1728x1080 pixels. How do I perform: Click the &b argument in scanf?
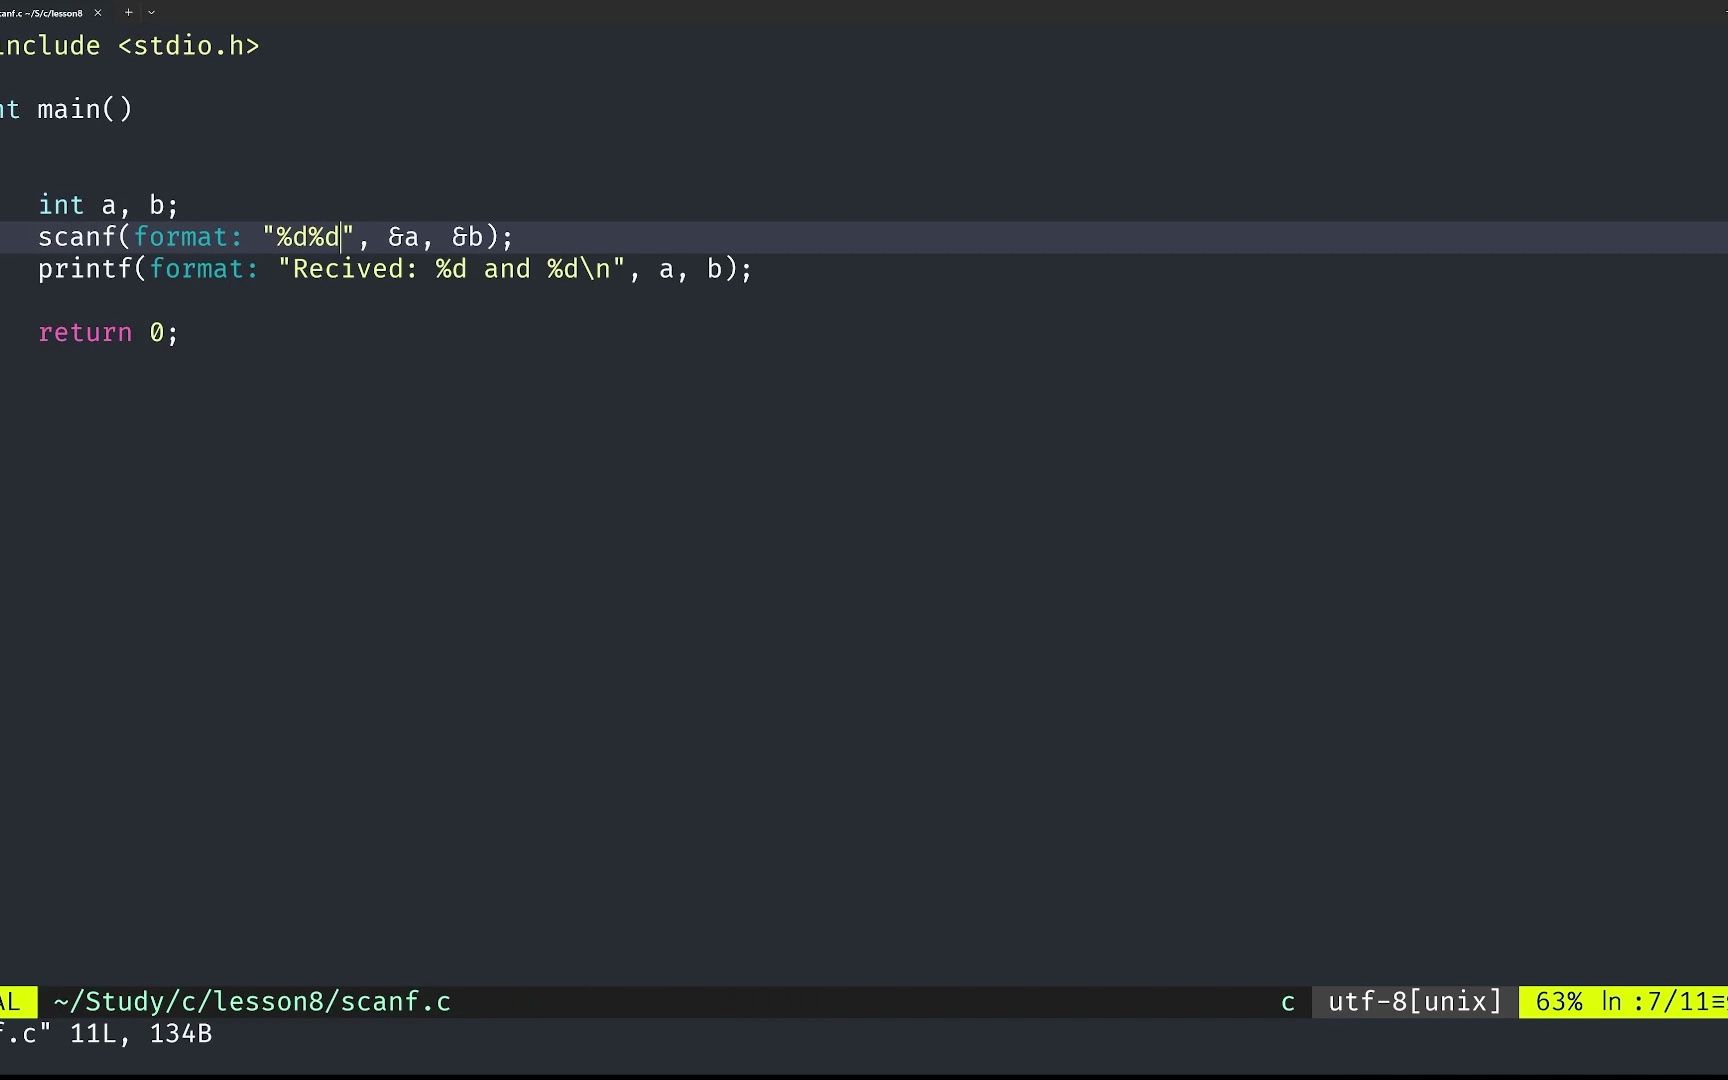(x=467, y=238)
